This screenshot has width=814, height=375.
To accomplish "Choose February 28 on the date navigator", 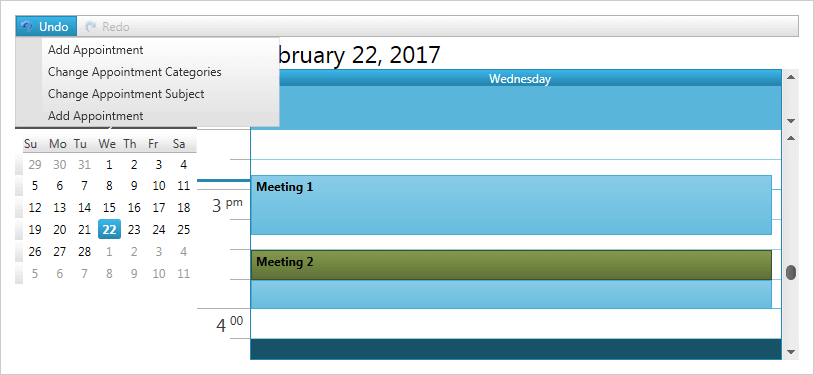I will pyautogui.click(x=84, y=252).
